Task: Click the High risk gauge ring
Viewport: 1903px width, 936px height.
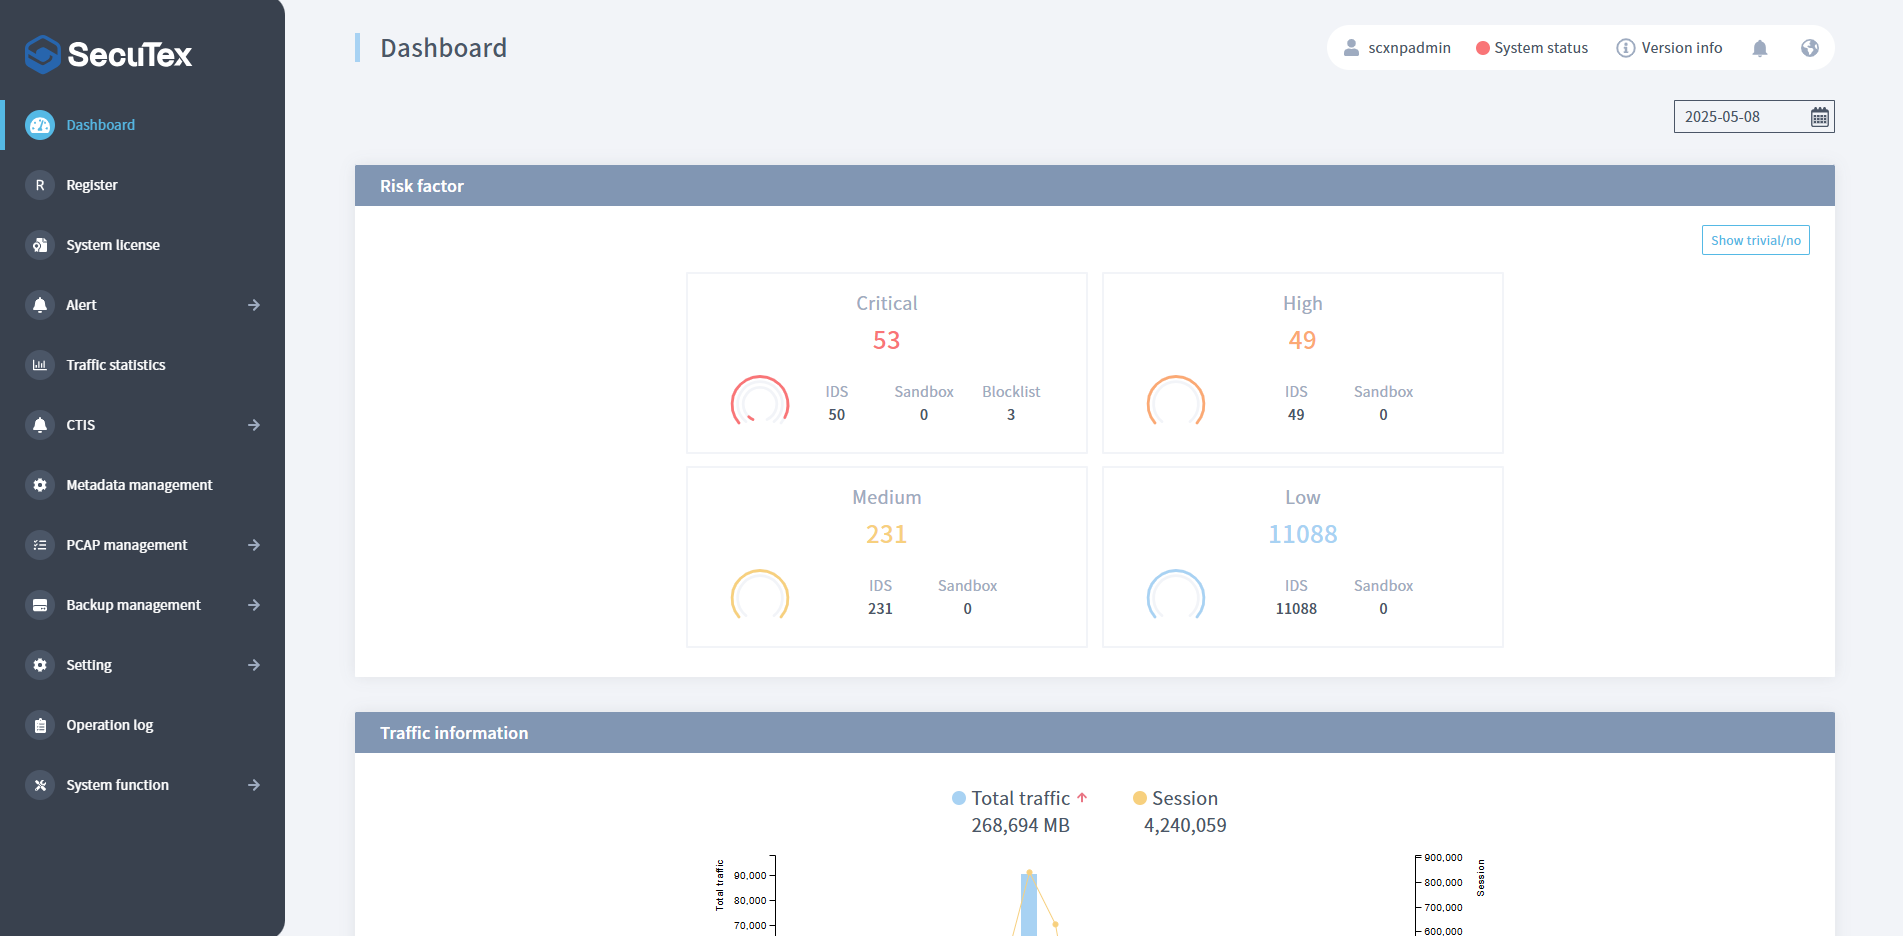Action: click(x=1176, y=401)
